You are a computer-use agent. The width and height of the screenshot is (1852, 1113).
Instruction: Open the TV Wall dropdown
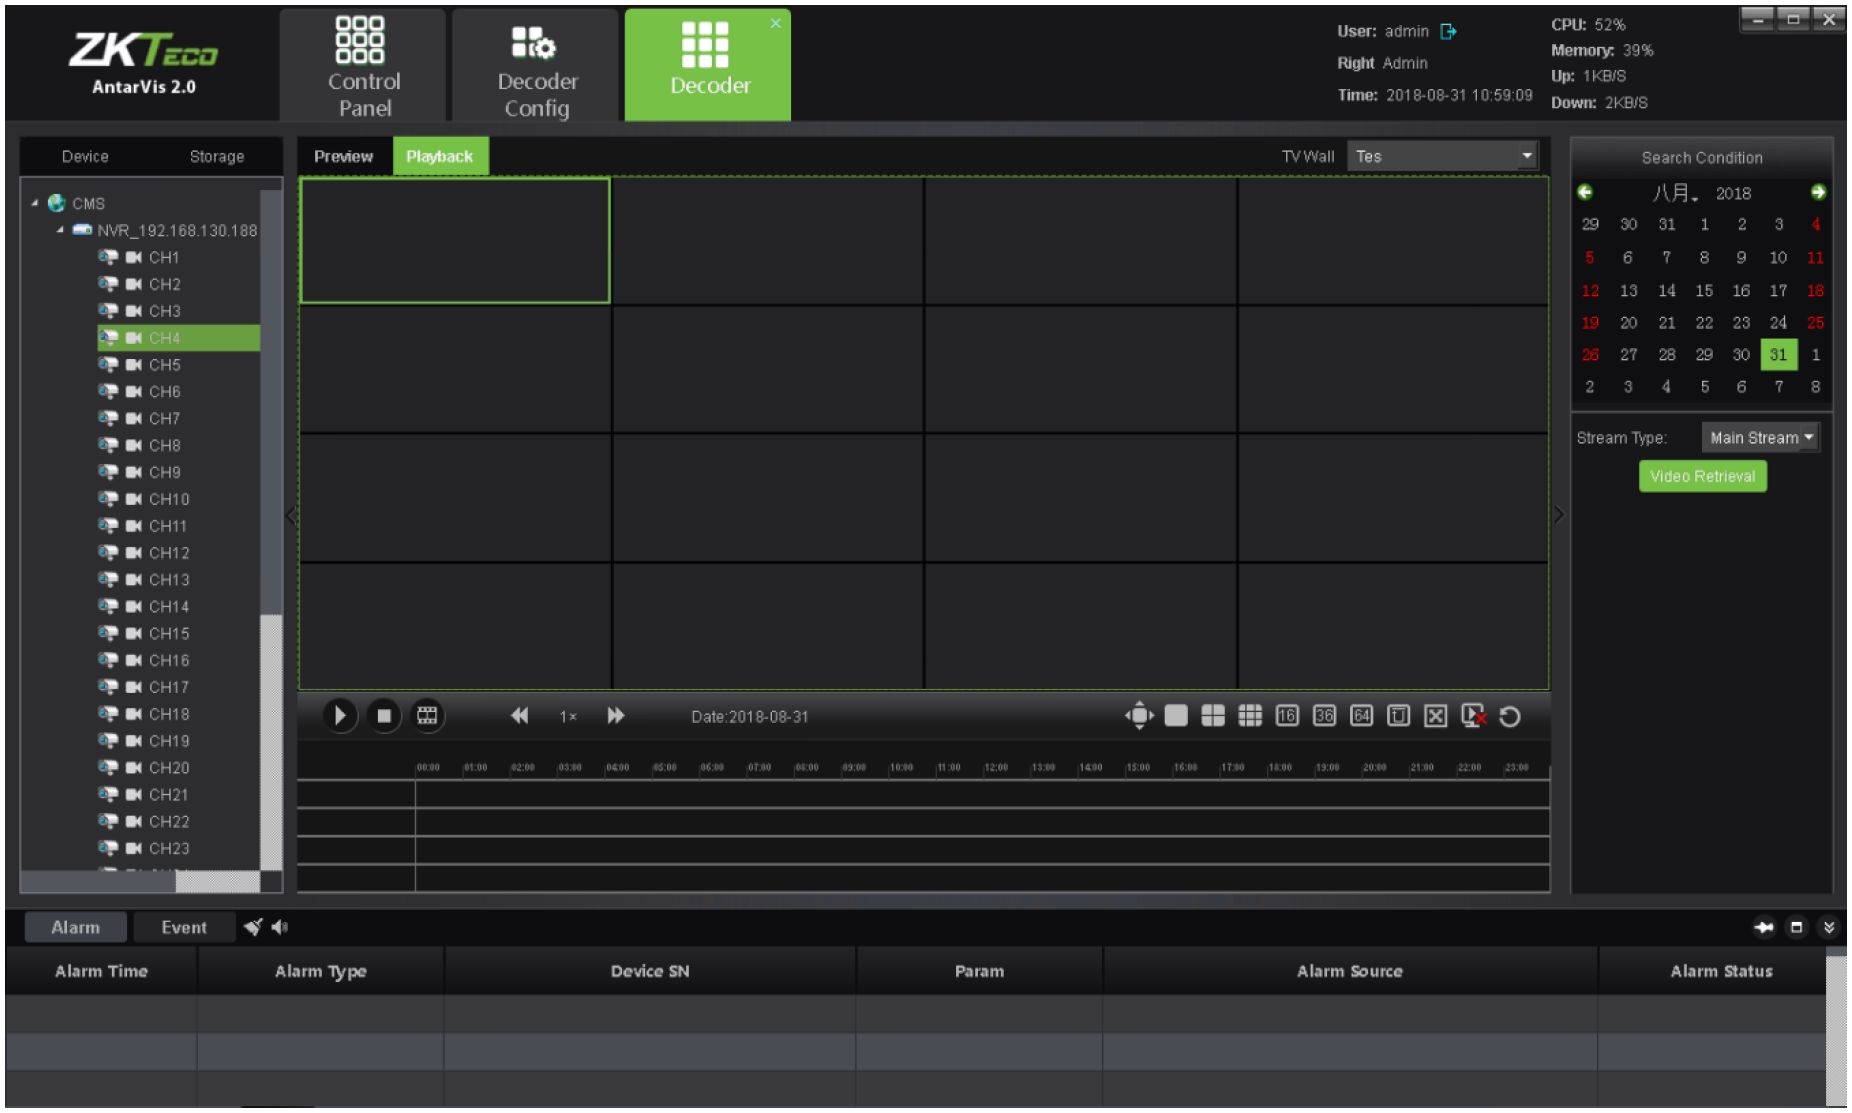pos(1526,156)
